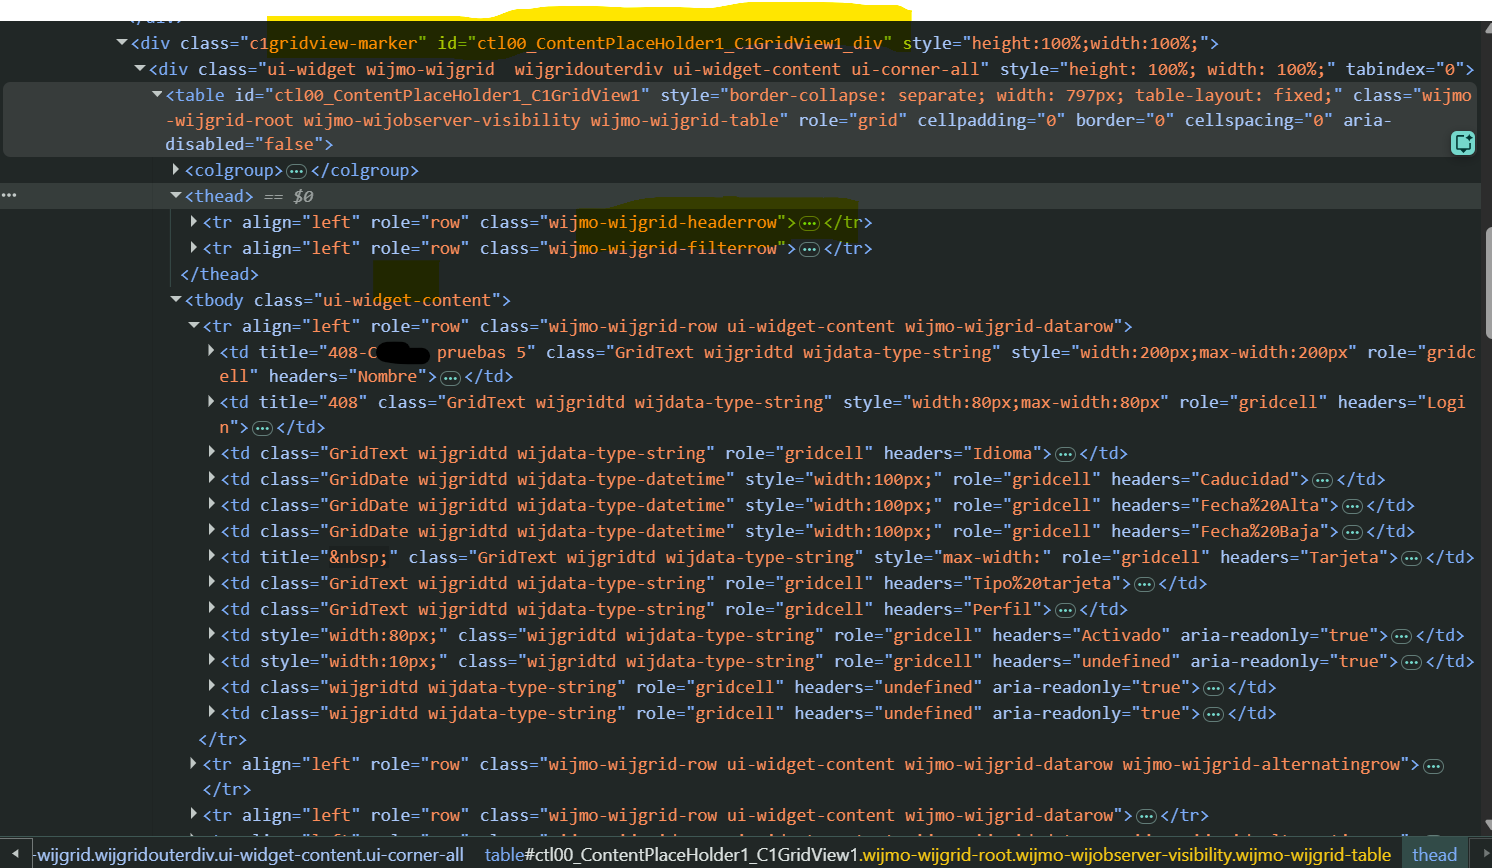Click the ellipsis badge of the Activado td

tap(1402, 636)
